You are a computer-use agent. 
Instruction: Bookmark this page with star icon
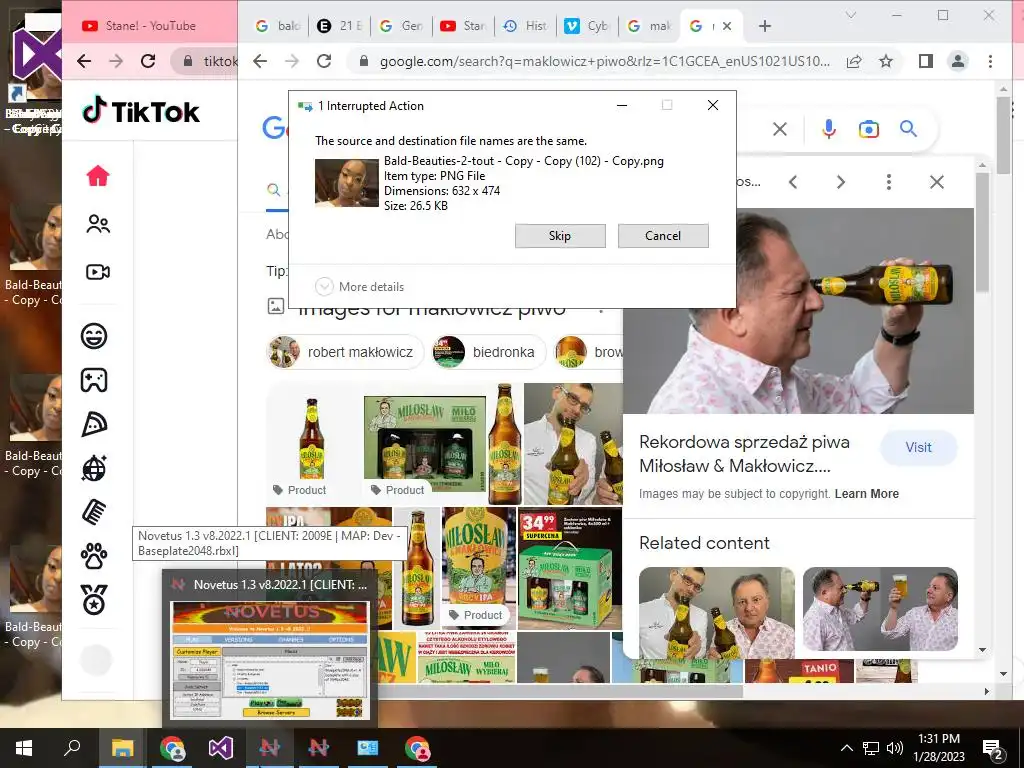click(886, 61)
